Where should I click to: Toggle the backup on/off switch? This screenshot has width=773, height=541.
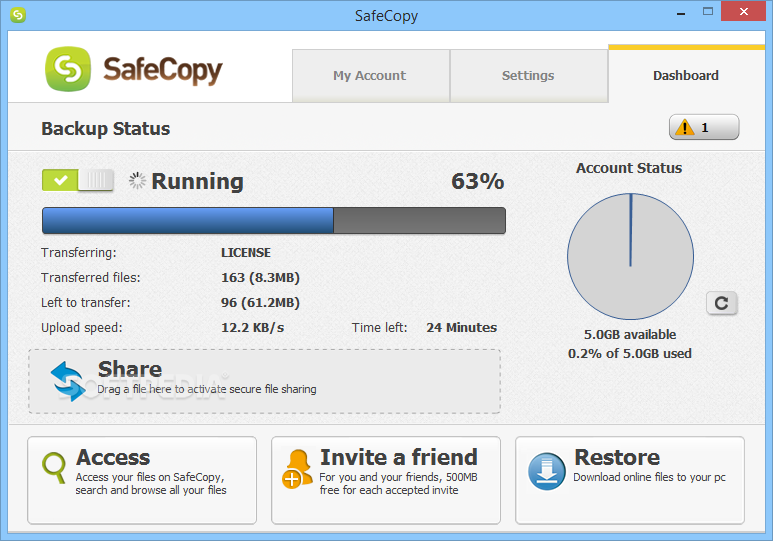tap(78, 180)
